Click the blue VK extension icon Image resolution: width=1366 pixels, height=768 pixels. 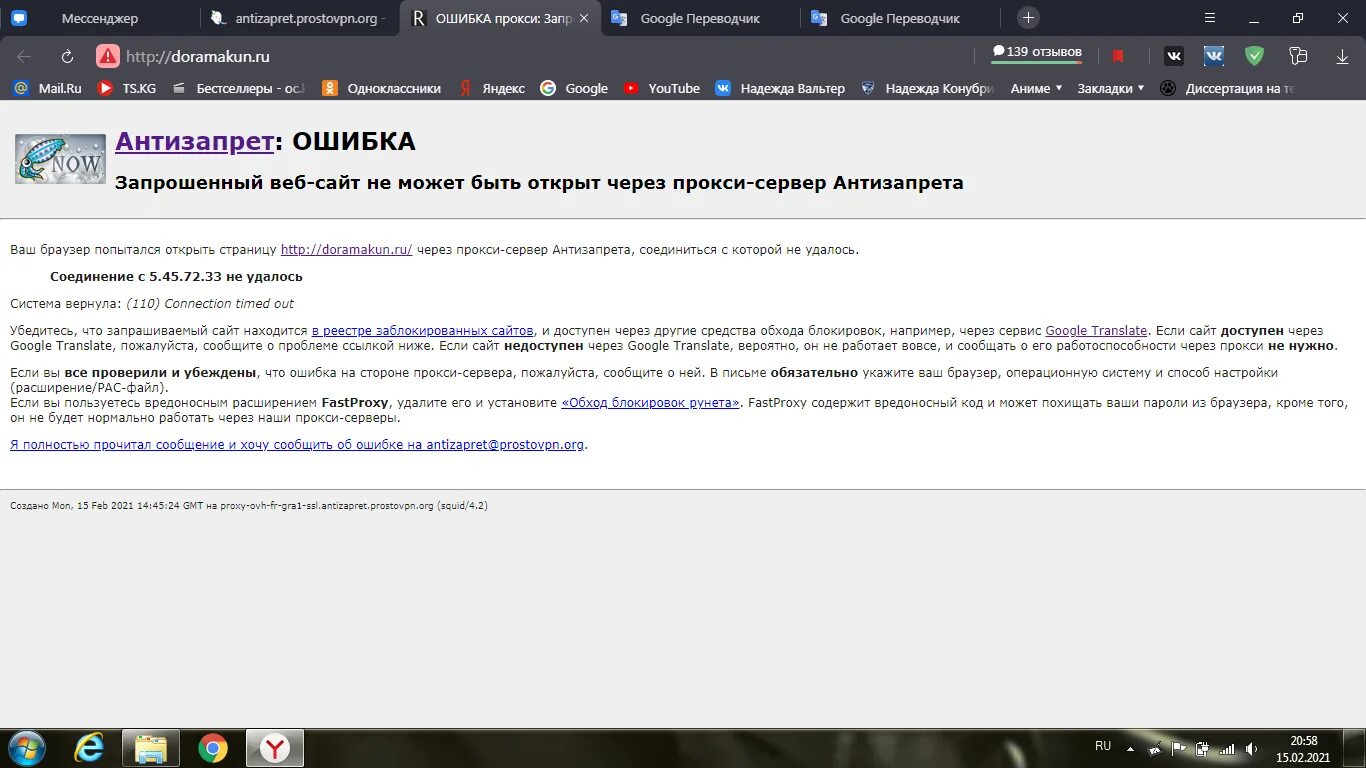click(1214, 56)
